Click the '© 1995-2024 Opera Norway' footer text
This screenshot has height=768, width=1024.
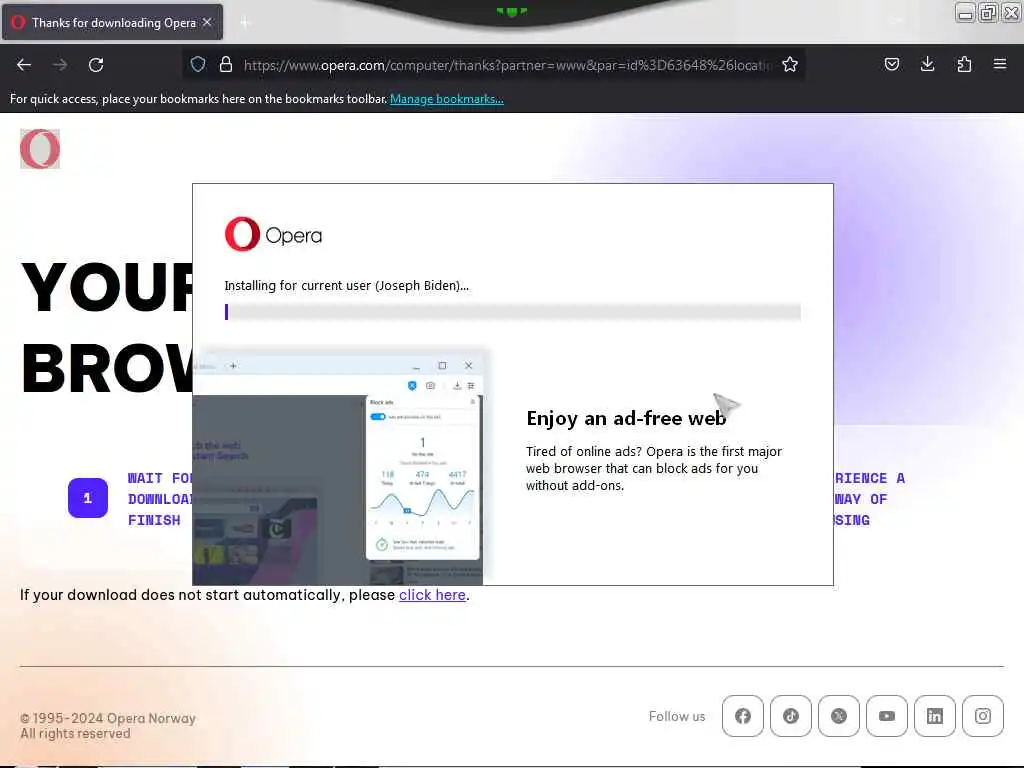108,718
